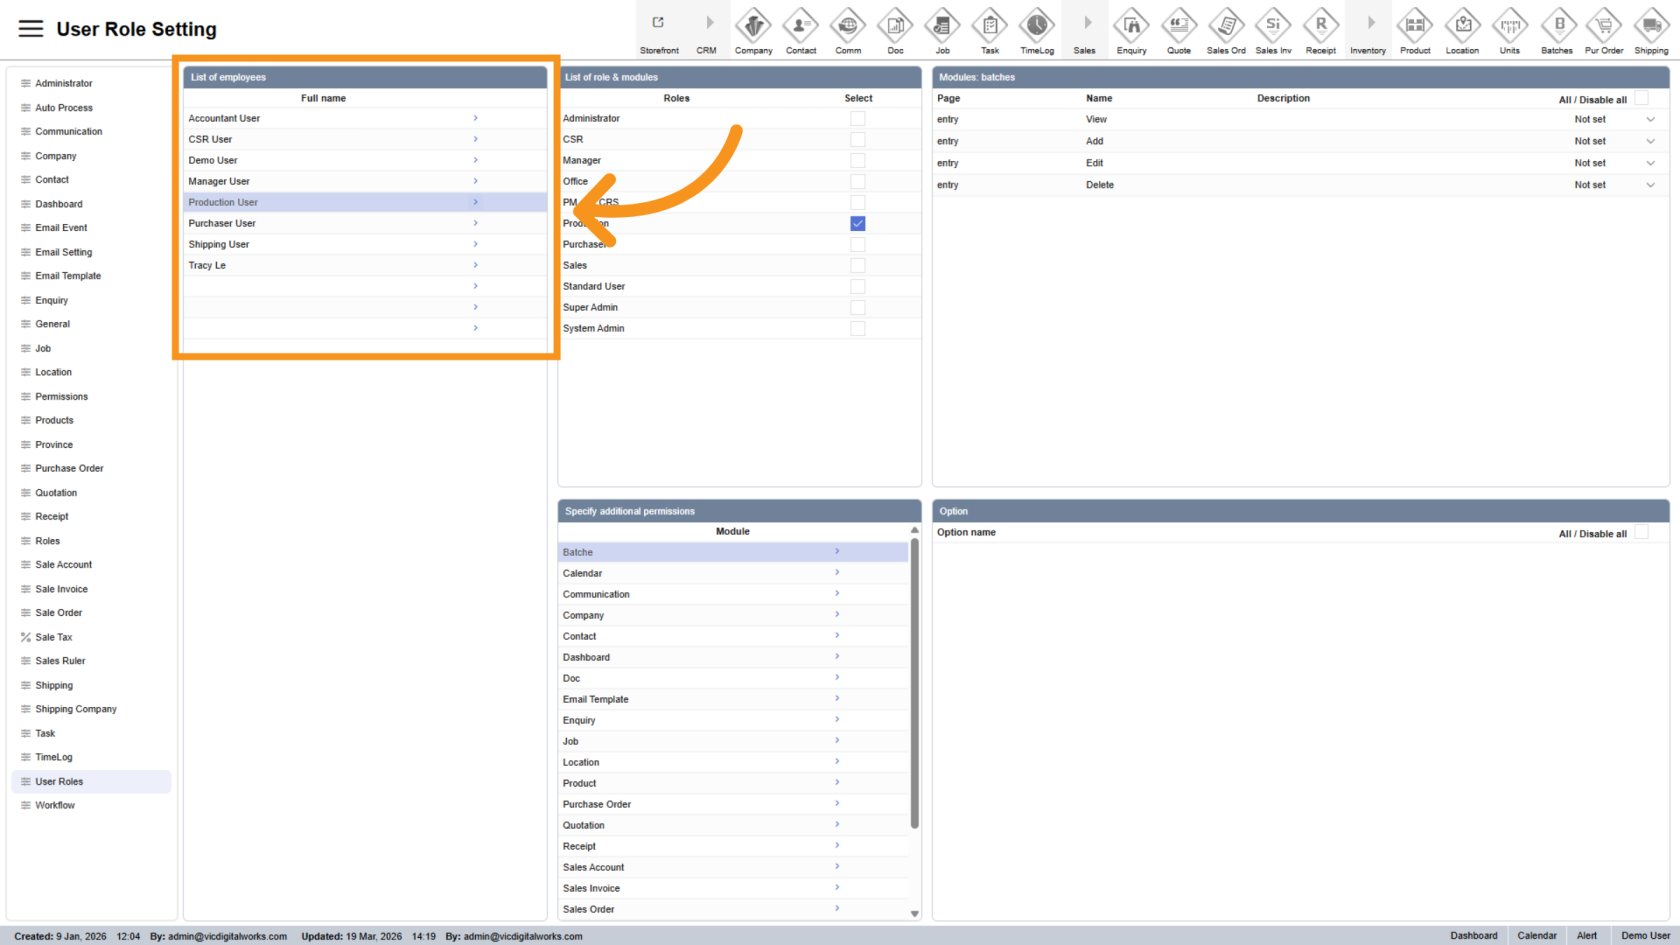
Task: Open the dropdown for entry View permission
Action: pos(1650,120)
